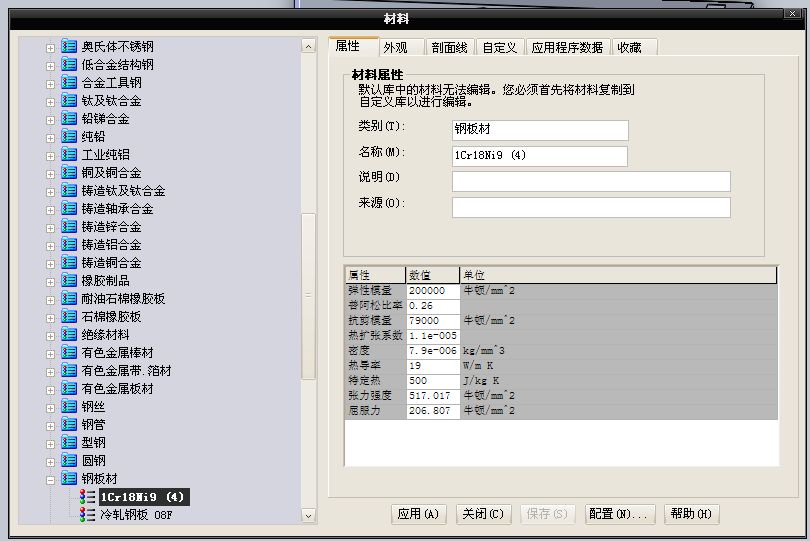This screenshot has height=541, width=810.
Task: Click the 冷轧钢板 08F material icon
Action: 87,515
